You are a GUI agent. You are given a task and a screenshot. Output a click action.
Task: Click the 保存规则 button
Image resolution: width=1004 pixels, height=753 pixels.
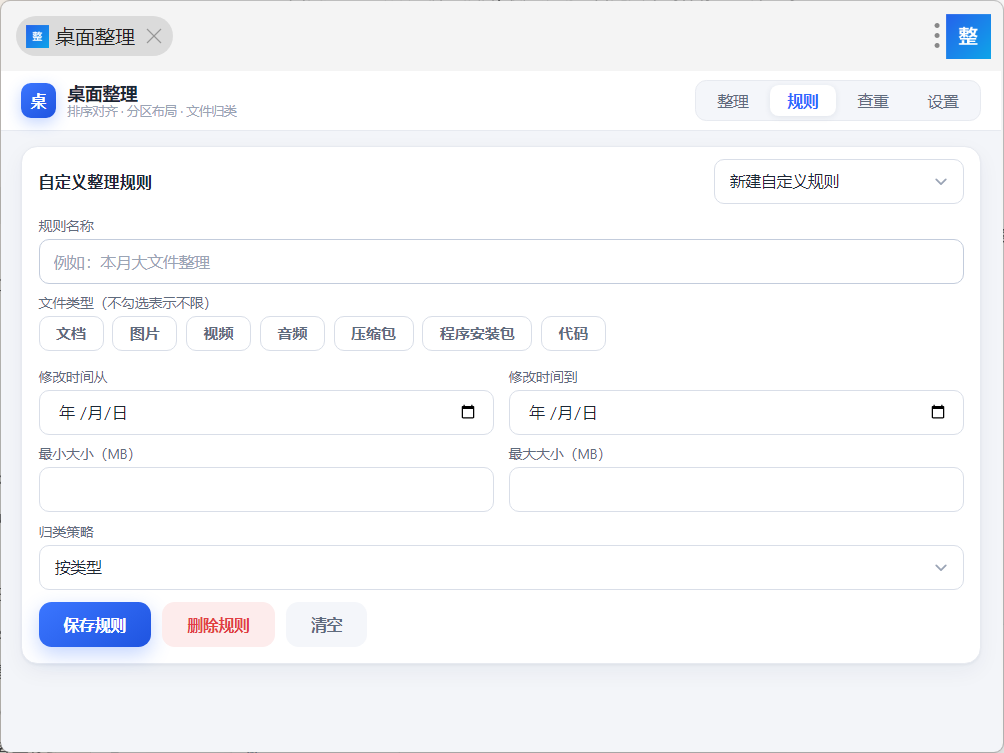pyautogui.click(x=95, y=625)
